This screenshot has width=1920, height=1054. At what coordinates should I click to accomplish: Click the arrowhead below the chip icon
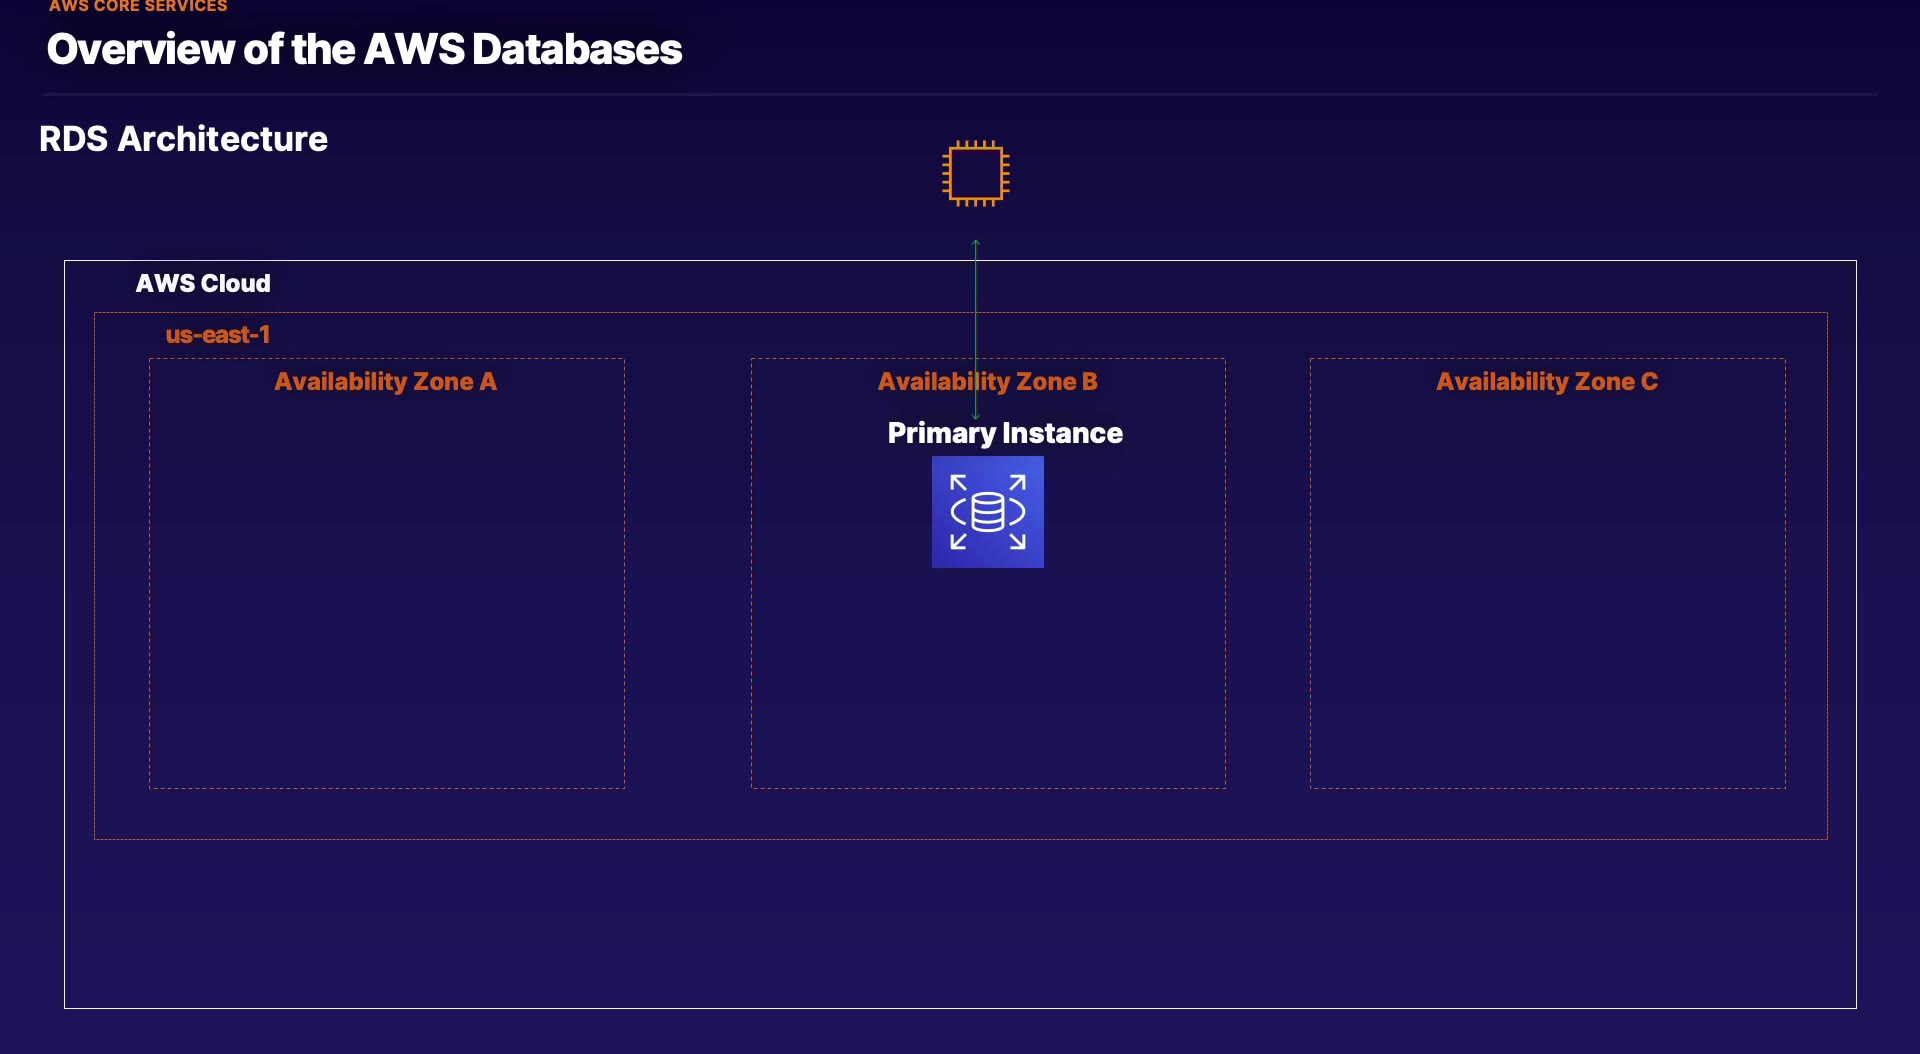click(x=976, y=243)
